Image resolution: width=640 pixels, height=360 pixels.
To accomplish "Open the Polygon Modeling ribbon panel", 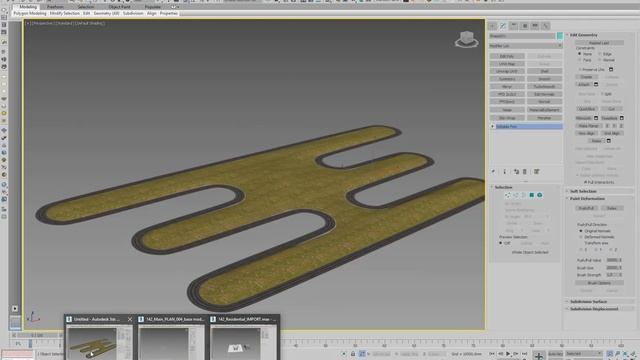I will click(x=30, y=13).
